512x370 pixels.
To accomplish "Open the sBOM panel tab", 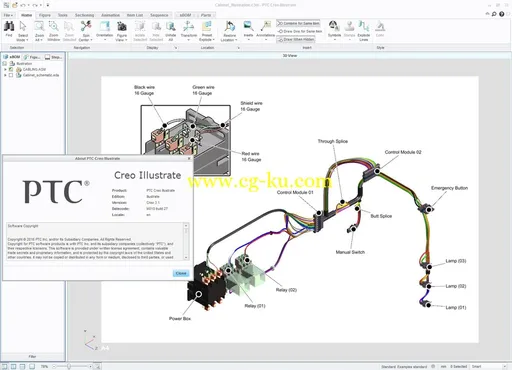I will [12, 57].
